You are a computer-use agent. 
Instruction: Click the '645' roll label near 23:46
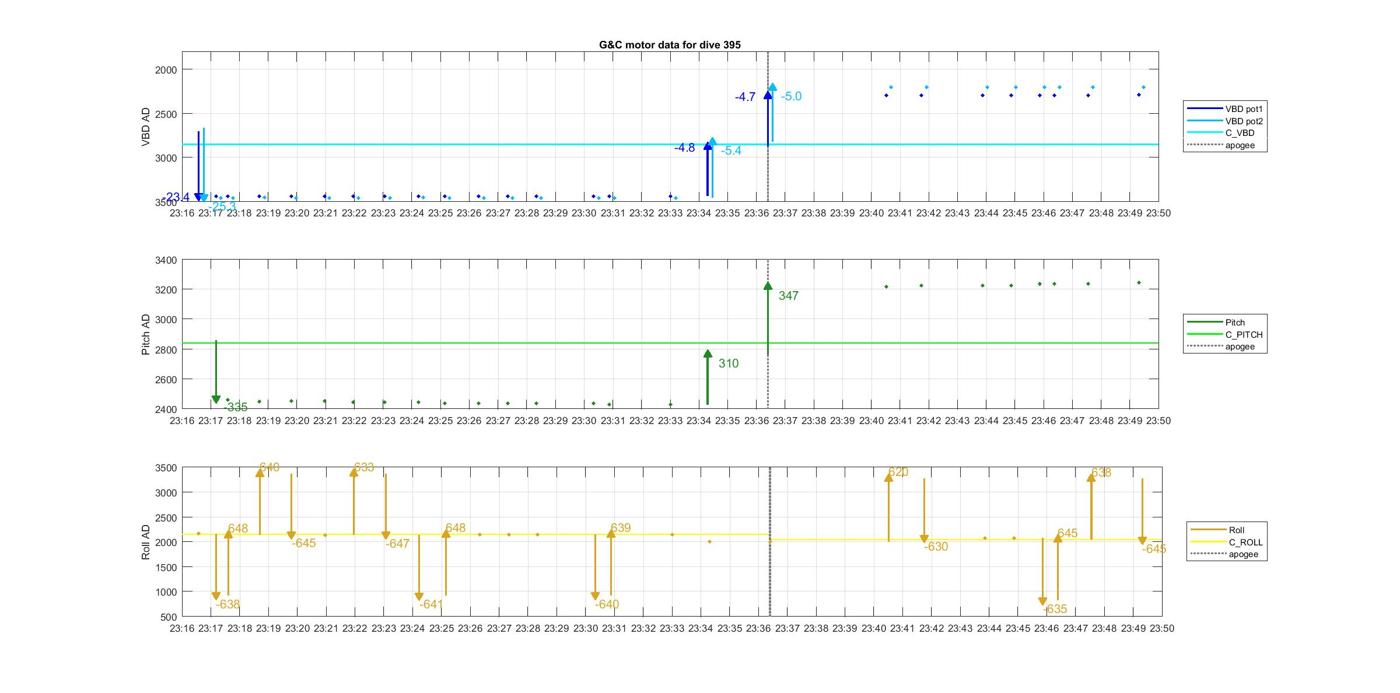tap(1067, 534)
